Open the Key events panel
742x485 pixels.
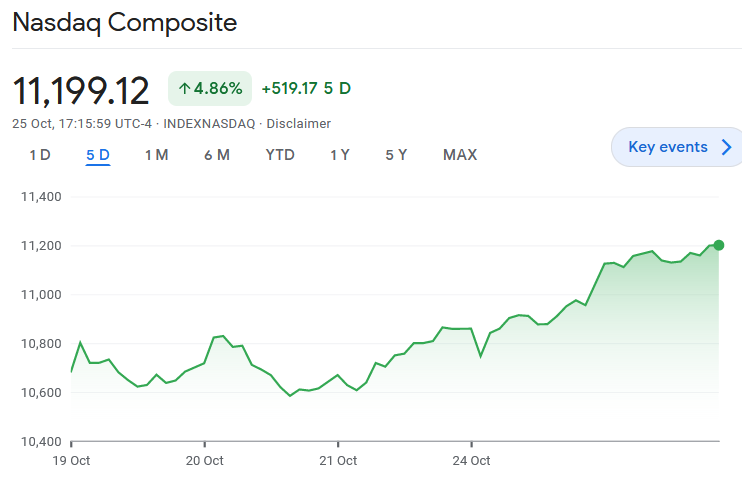click(x=668, y=147)
